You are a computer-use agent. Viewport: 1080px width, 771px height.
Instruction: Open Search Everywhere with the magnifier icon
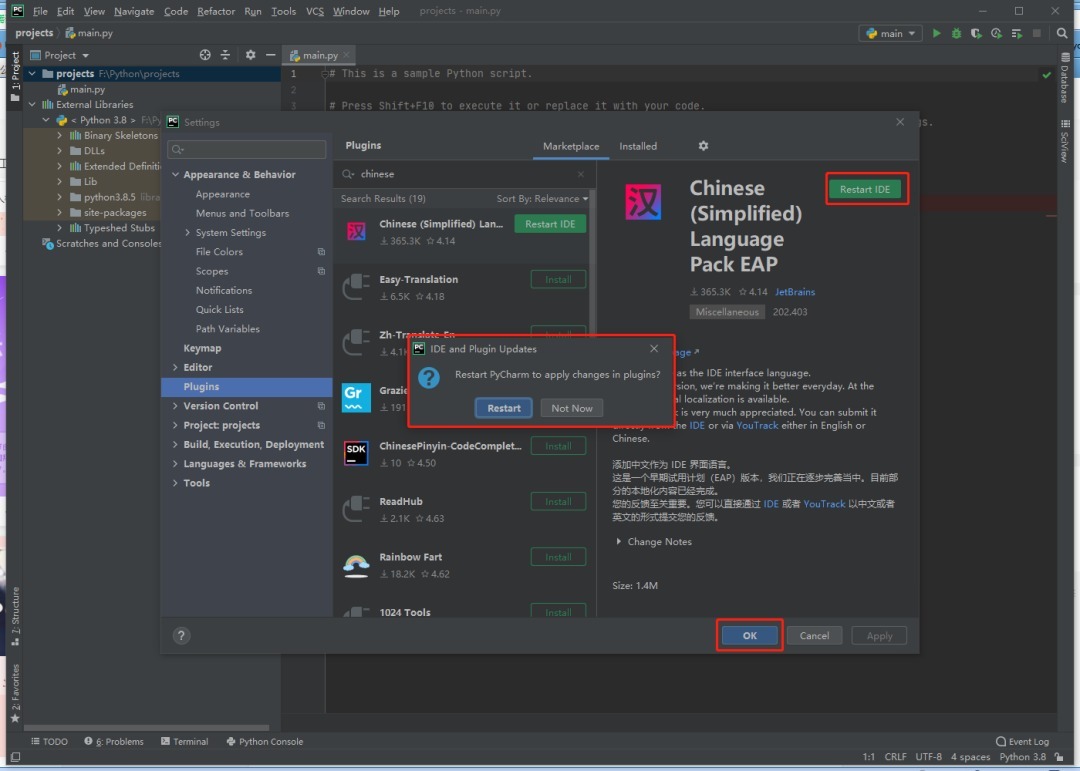(1062, 33)
